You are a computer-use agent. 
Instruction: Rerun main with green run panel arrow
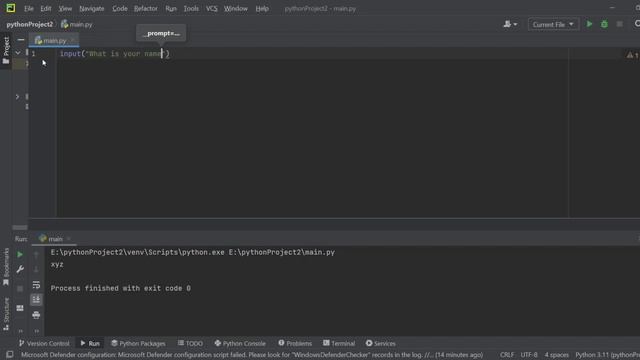[20, 254]
